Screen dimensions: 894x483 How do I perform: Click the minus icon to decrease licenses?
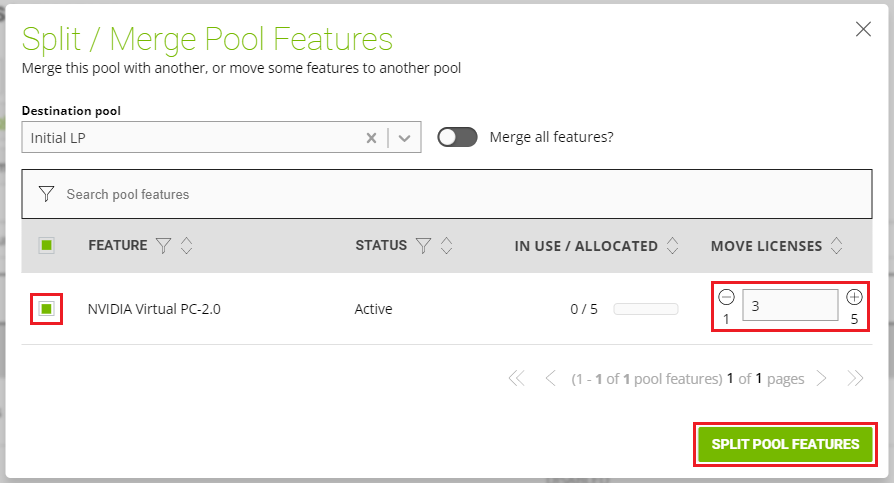click(727, 297)
